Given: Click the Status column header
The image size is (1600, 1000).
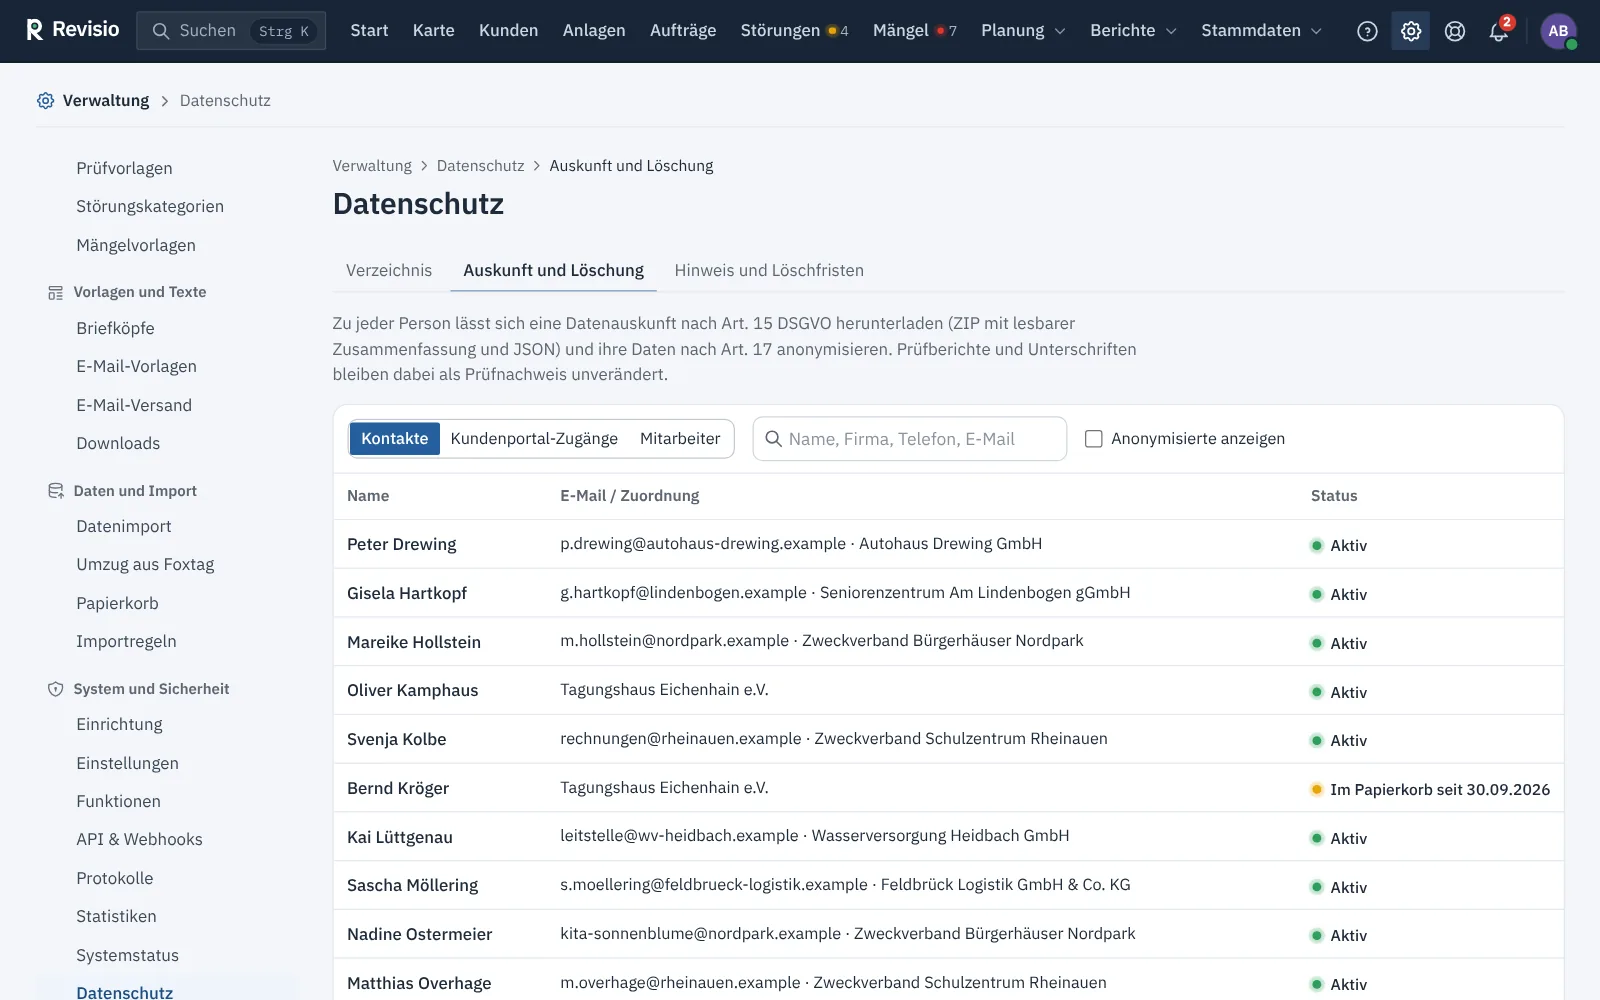Looking at the screenshot, I should [x=1334, y=496].
